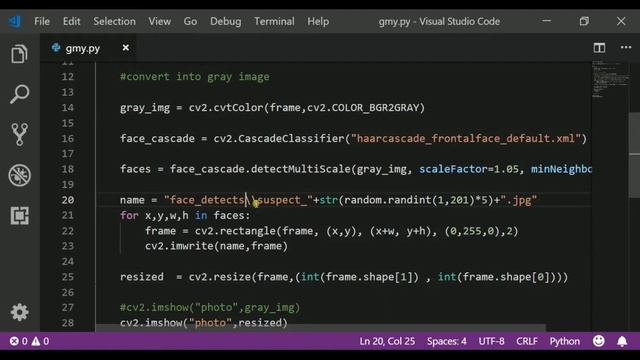
Task: Click 'gray_img' variable on line 14
Action: (145, 108)
